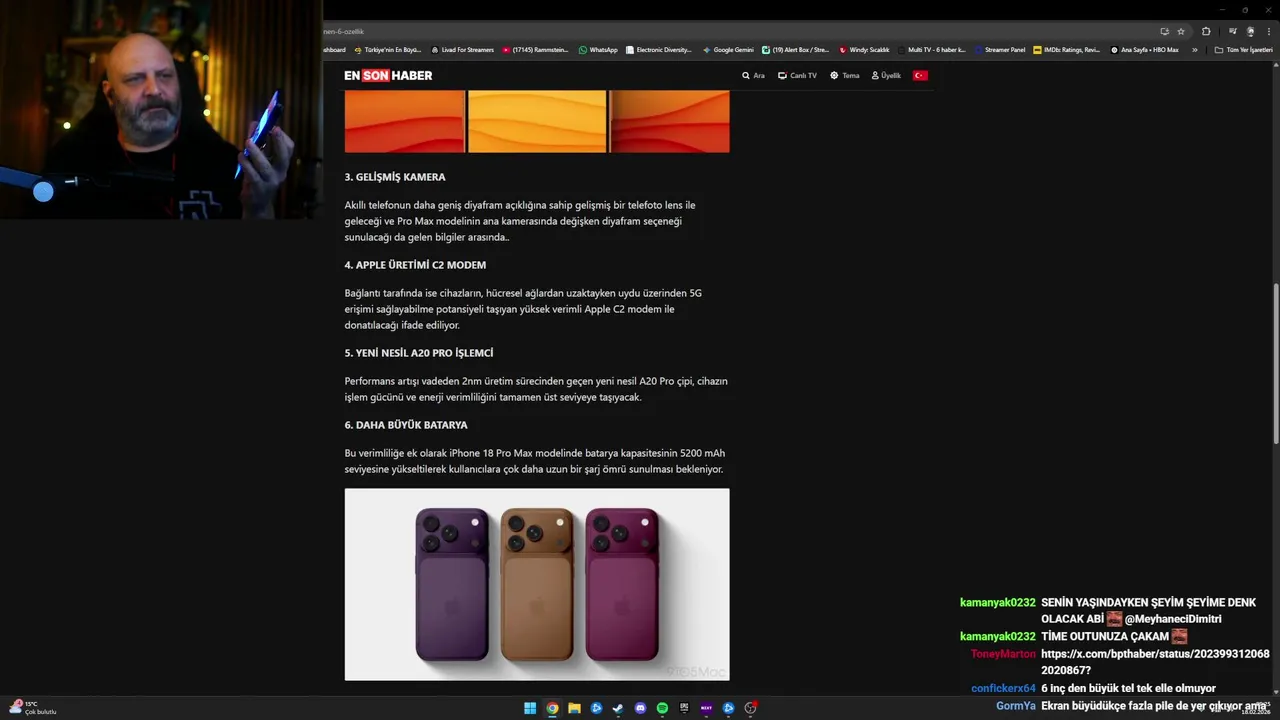Open File Explorer from the taskbar

pyautogui.click(x=574, y=708)
